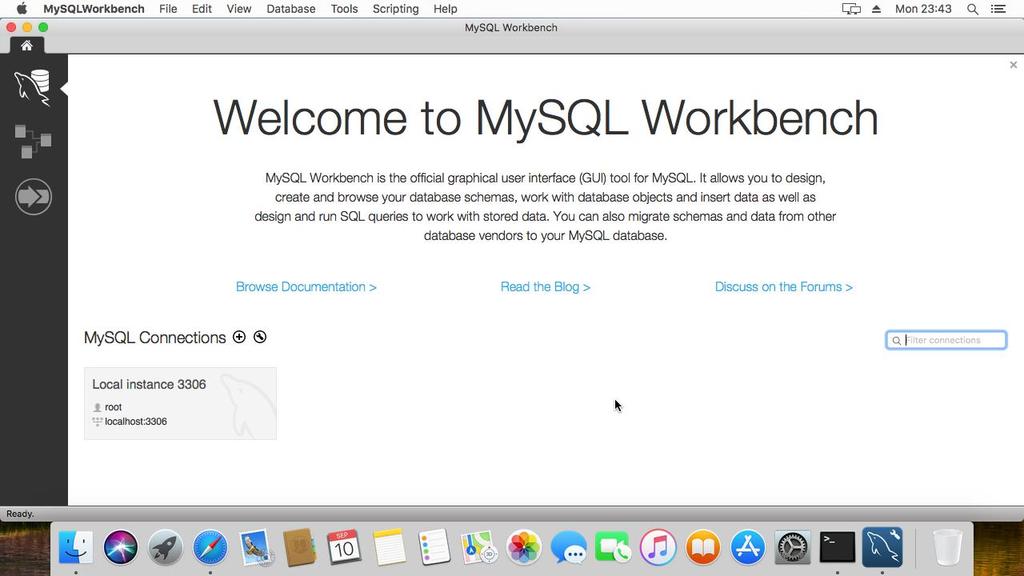Click the Spotlight search icon in menu bar
Screen dimensions: 1024x576
pyautogui.click(x=972, y=9)
